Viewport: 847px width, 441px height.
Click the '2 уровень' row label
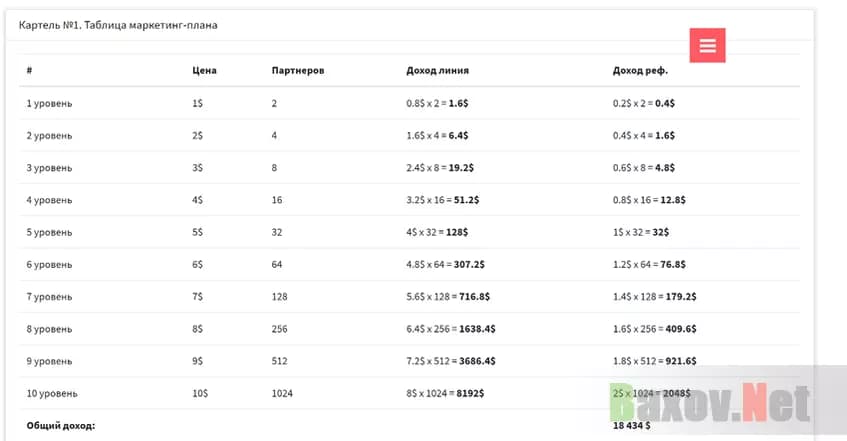[49, 135]
